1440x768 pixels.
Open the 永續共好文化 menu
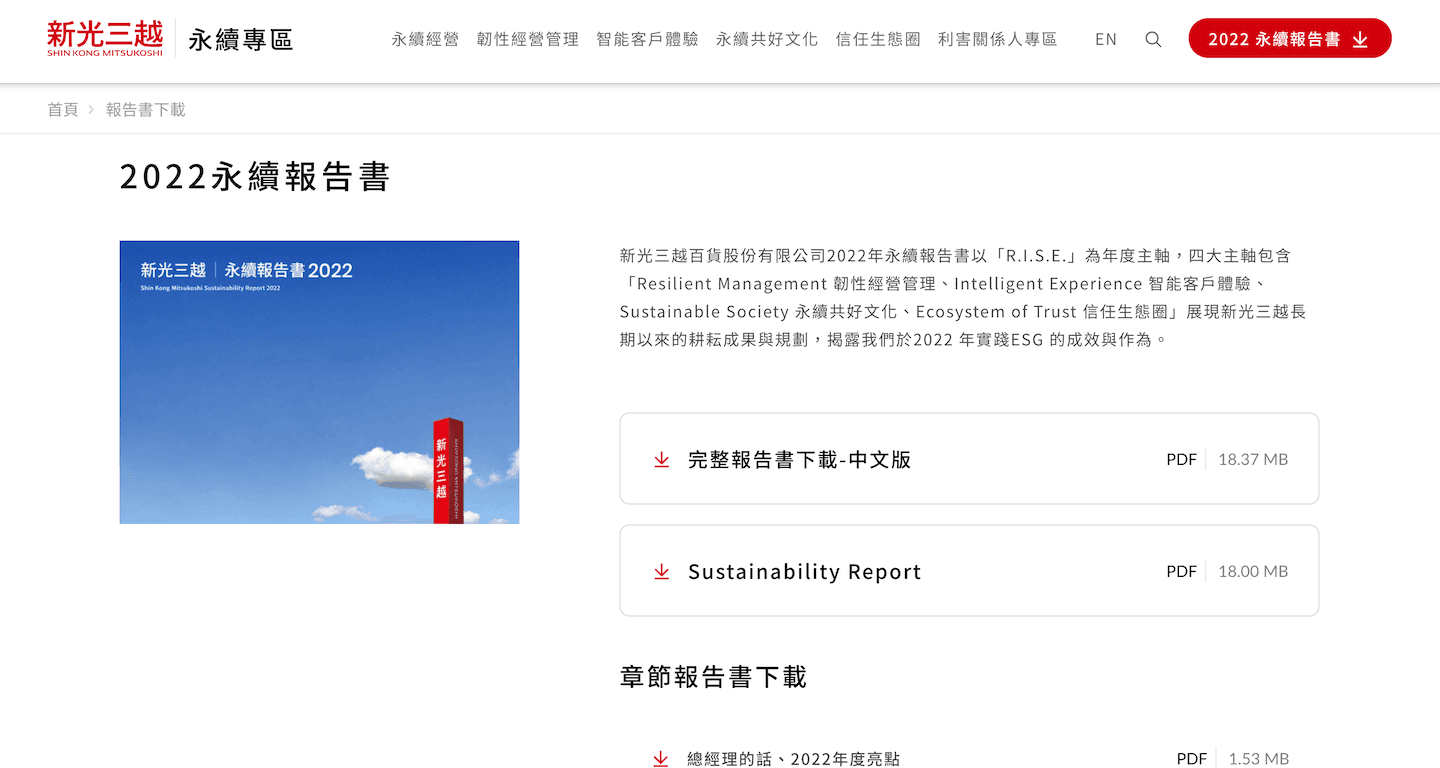[x=767, y=39]
